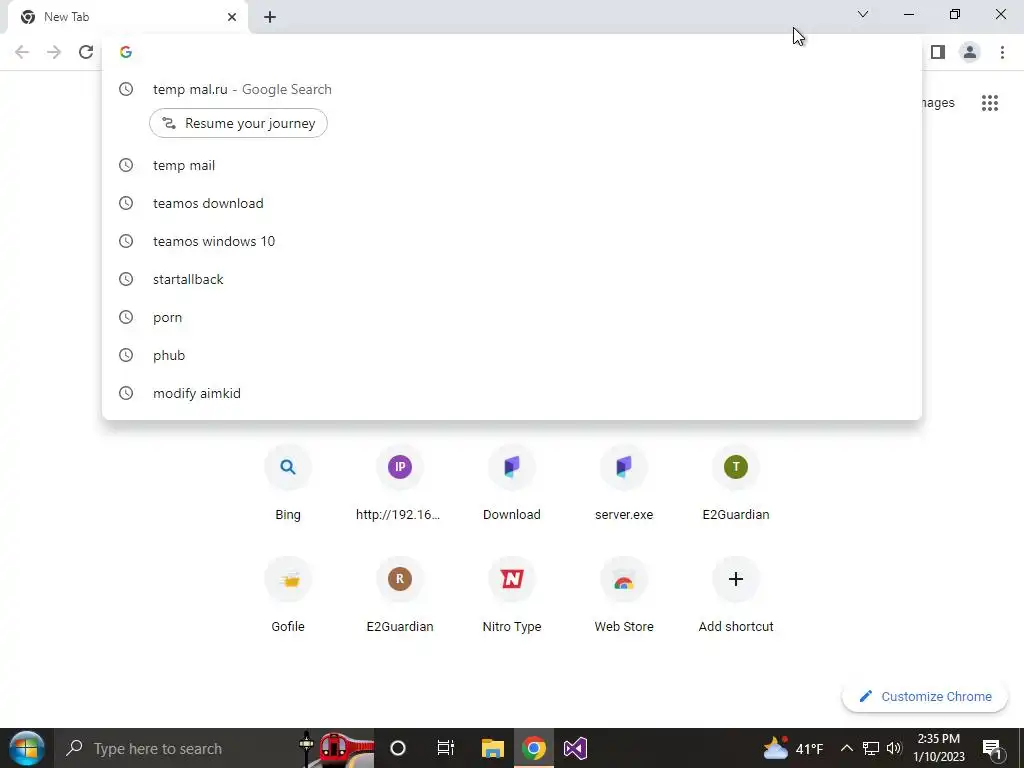Open a new tab with plus

270,17
